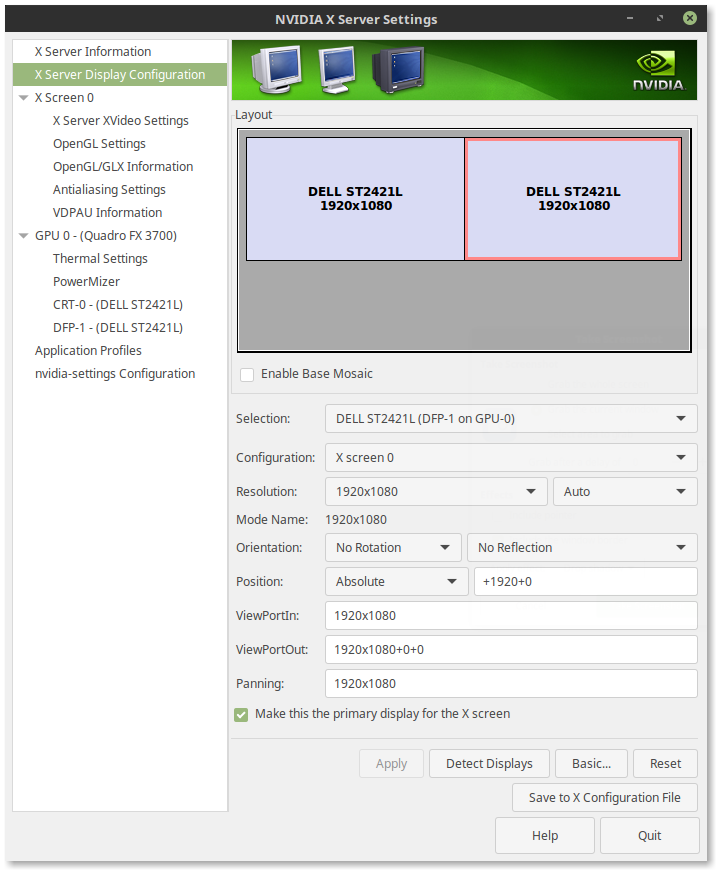Enable Base Mosaic checkbox
Screen dimensions: 716x870
point(247,375)
